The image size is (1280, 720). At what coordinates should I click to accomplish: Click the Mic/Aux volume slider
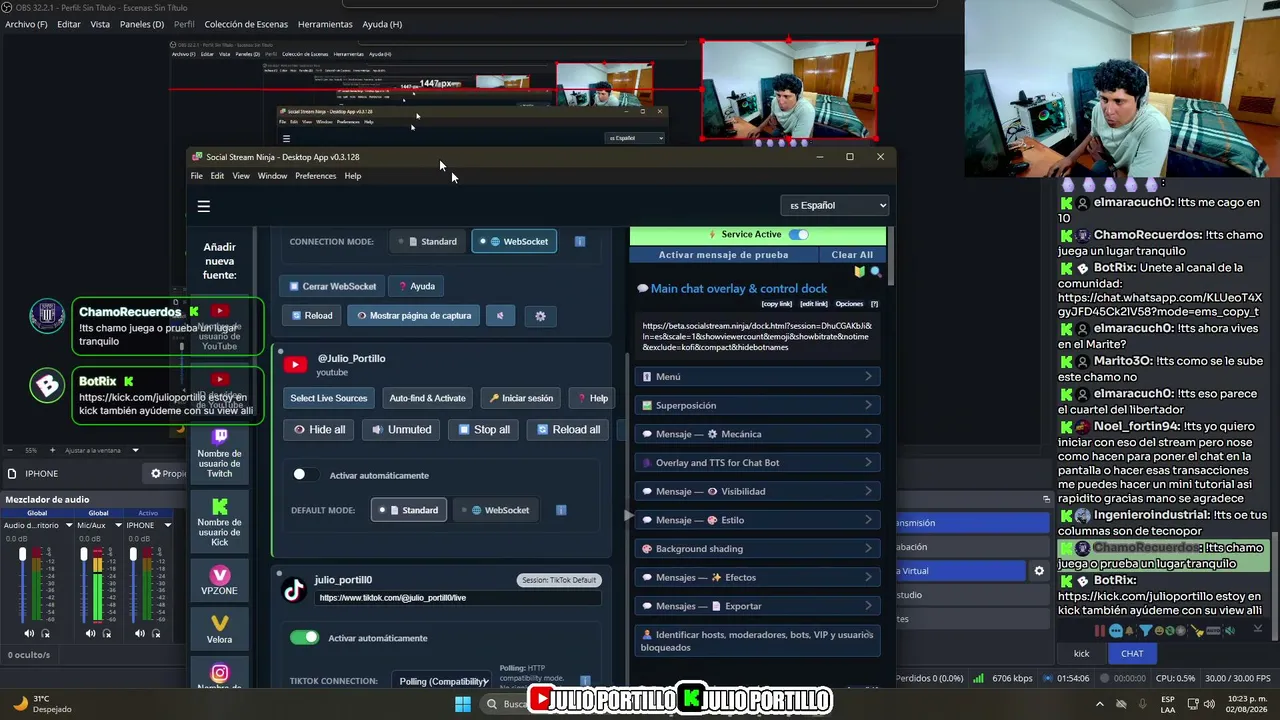(x=84, y=583)
